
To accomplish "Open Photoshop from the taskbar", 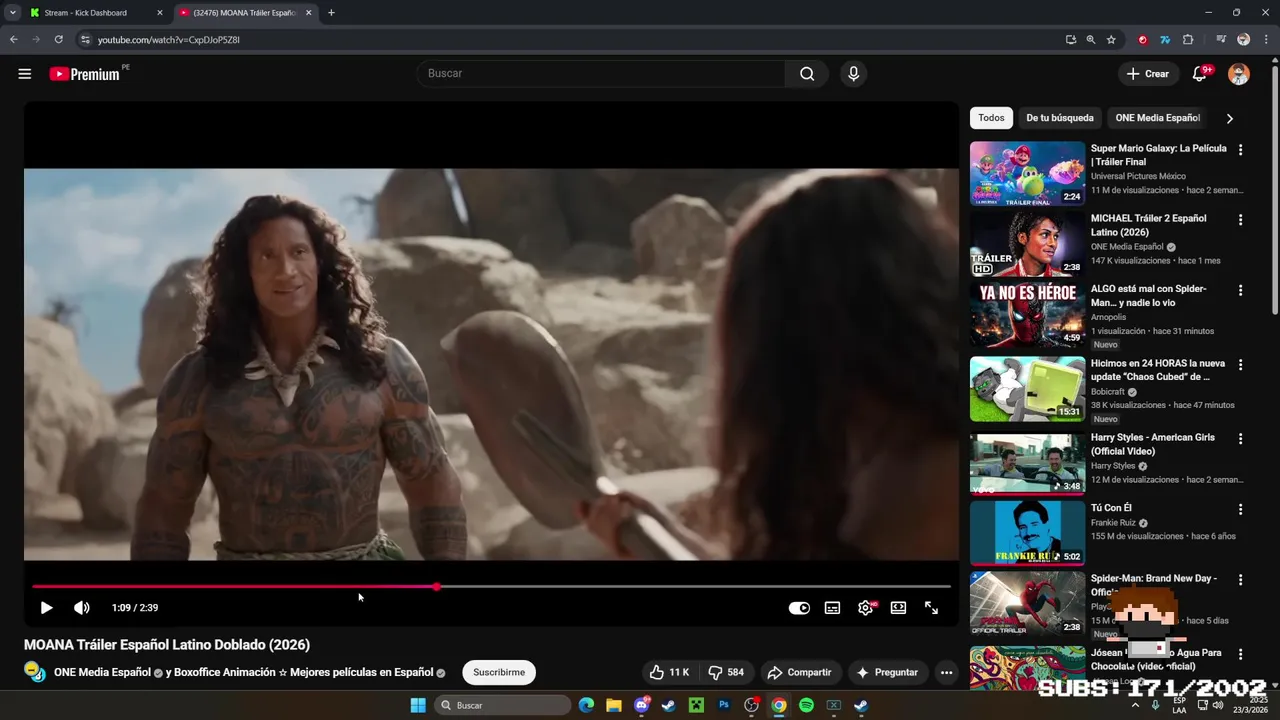I will click(x=724, y=705).
